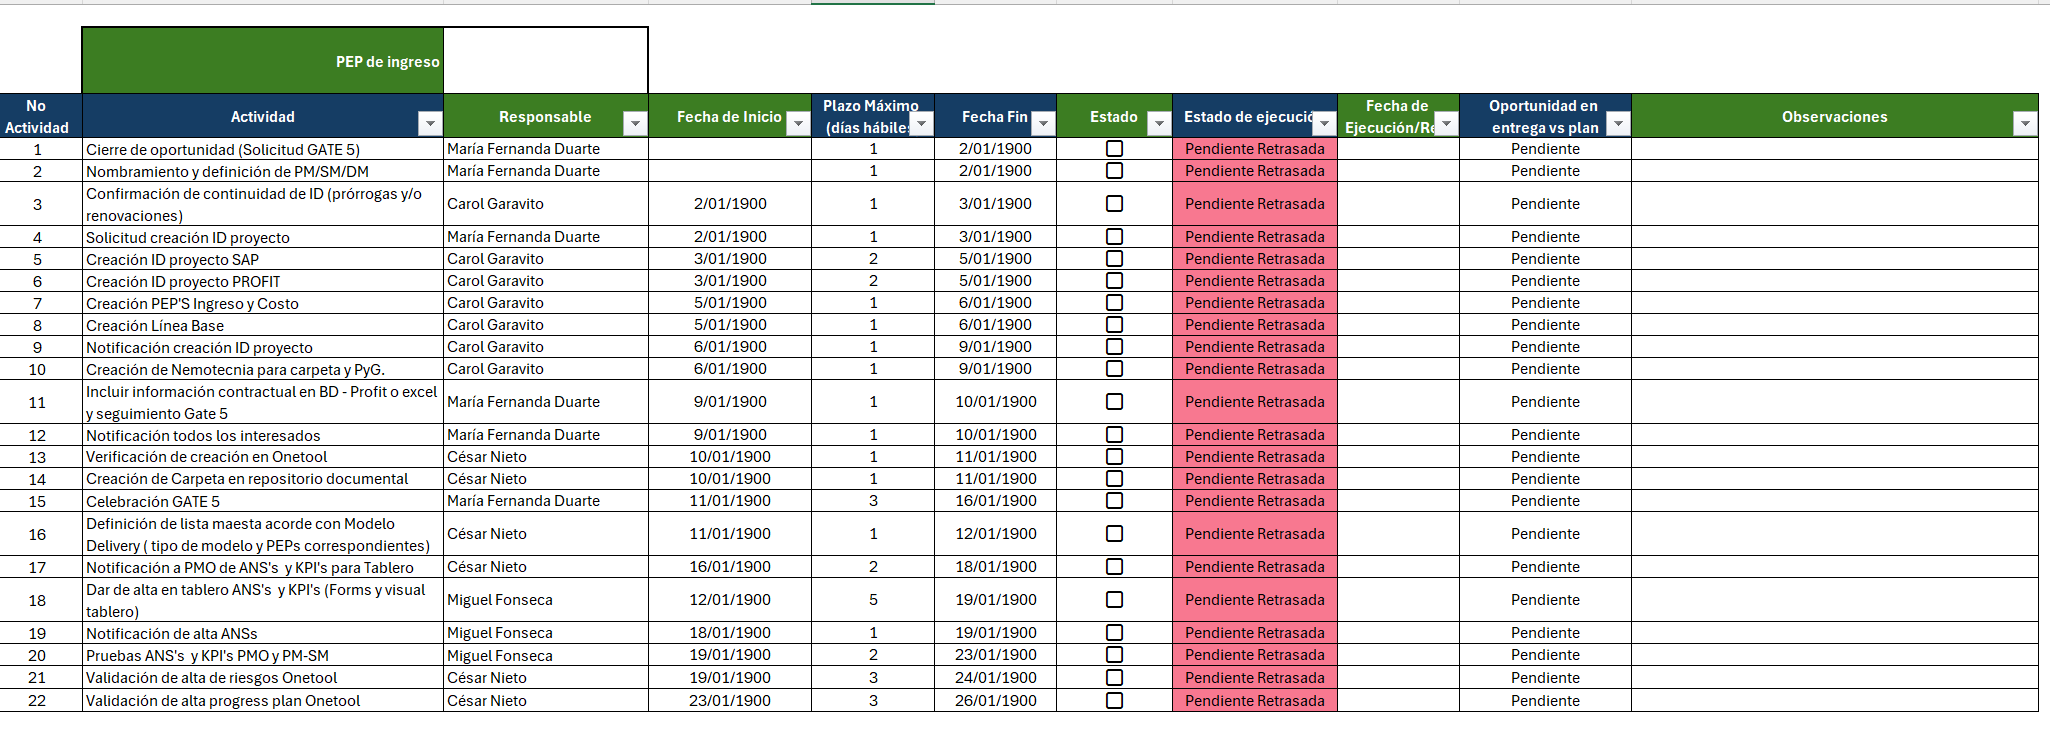Screen dimensions: 2050x731
Task: Select cell 'Cierre de oportunidad (Solicitud GATE 5)'
Action: click(x=263, y=149)
